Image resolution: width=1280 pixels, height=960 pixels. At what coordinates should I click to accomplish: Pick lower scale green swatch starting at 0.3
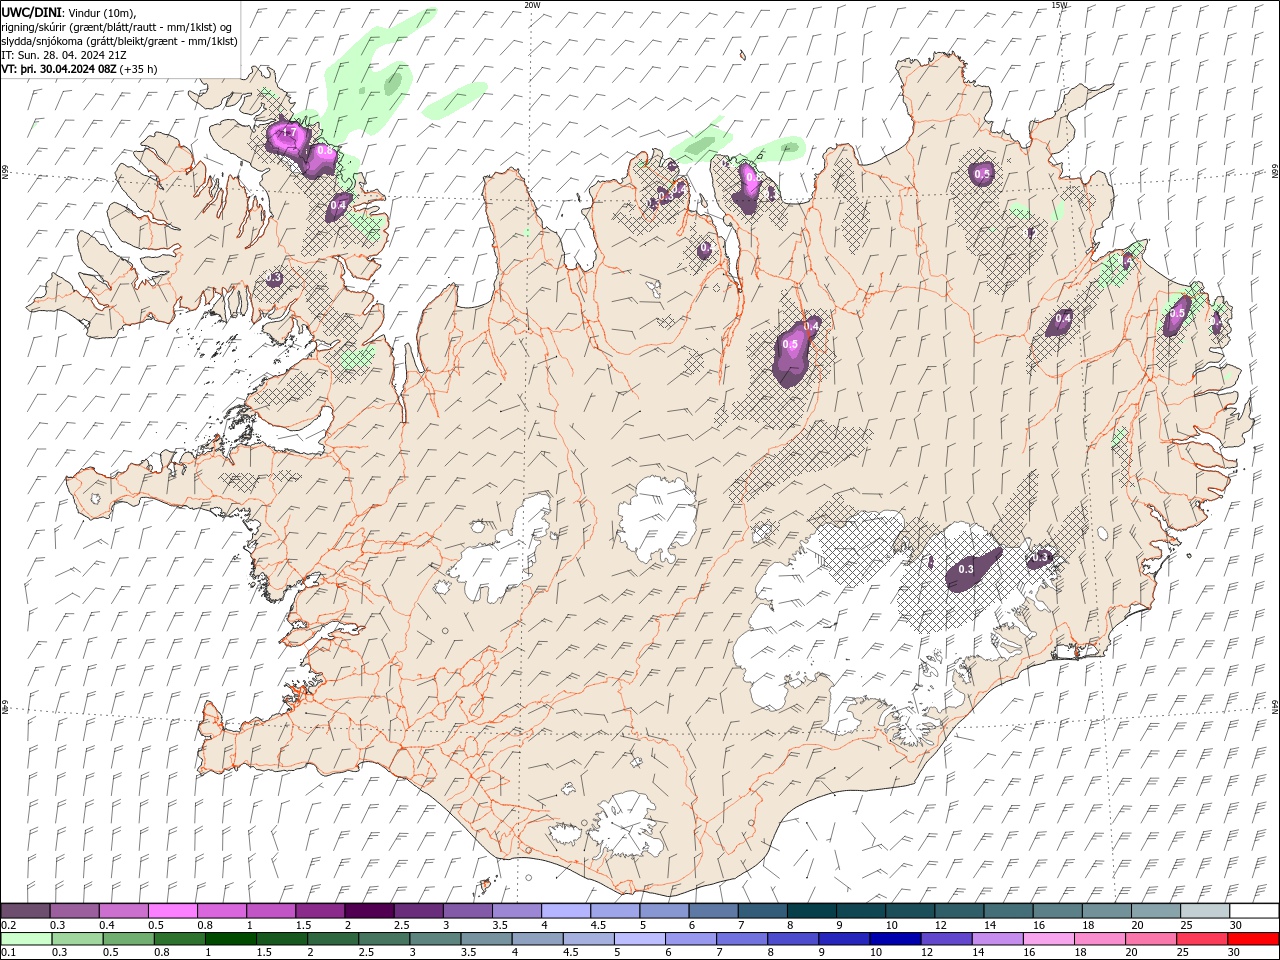(x=76, y=938)
